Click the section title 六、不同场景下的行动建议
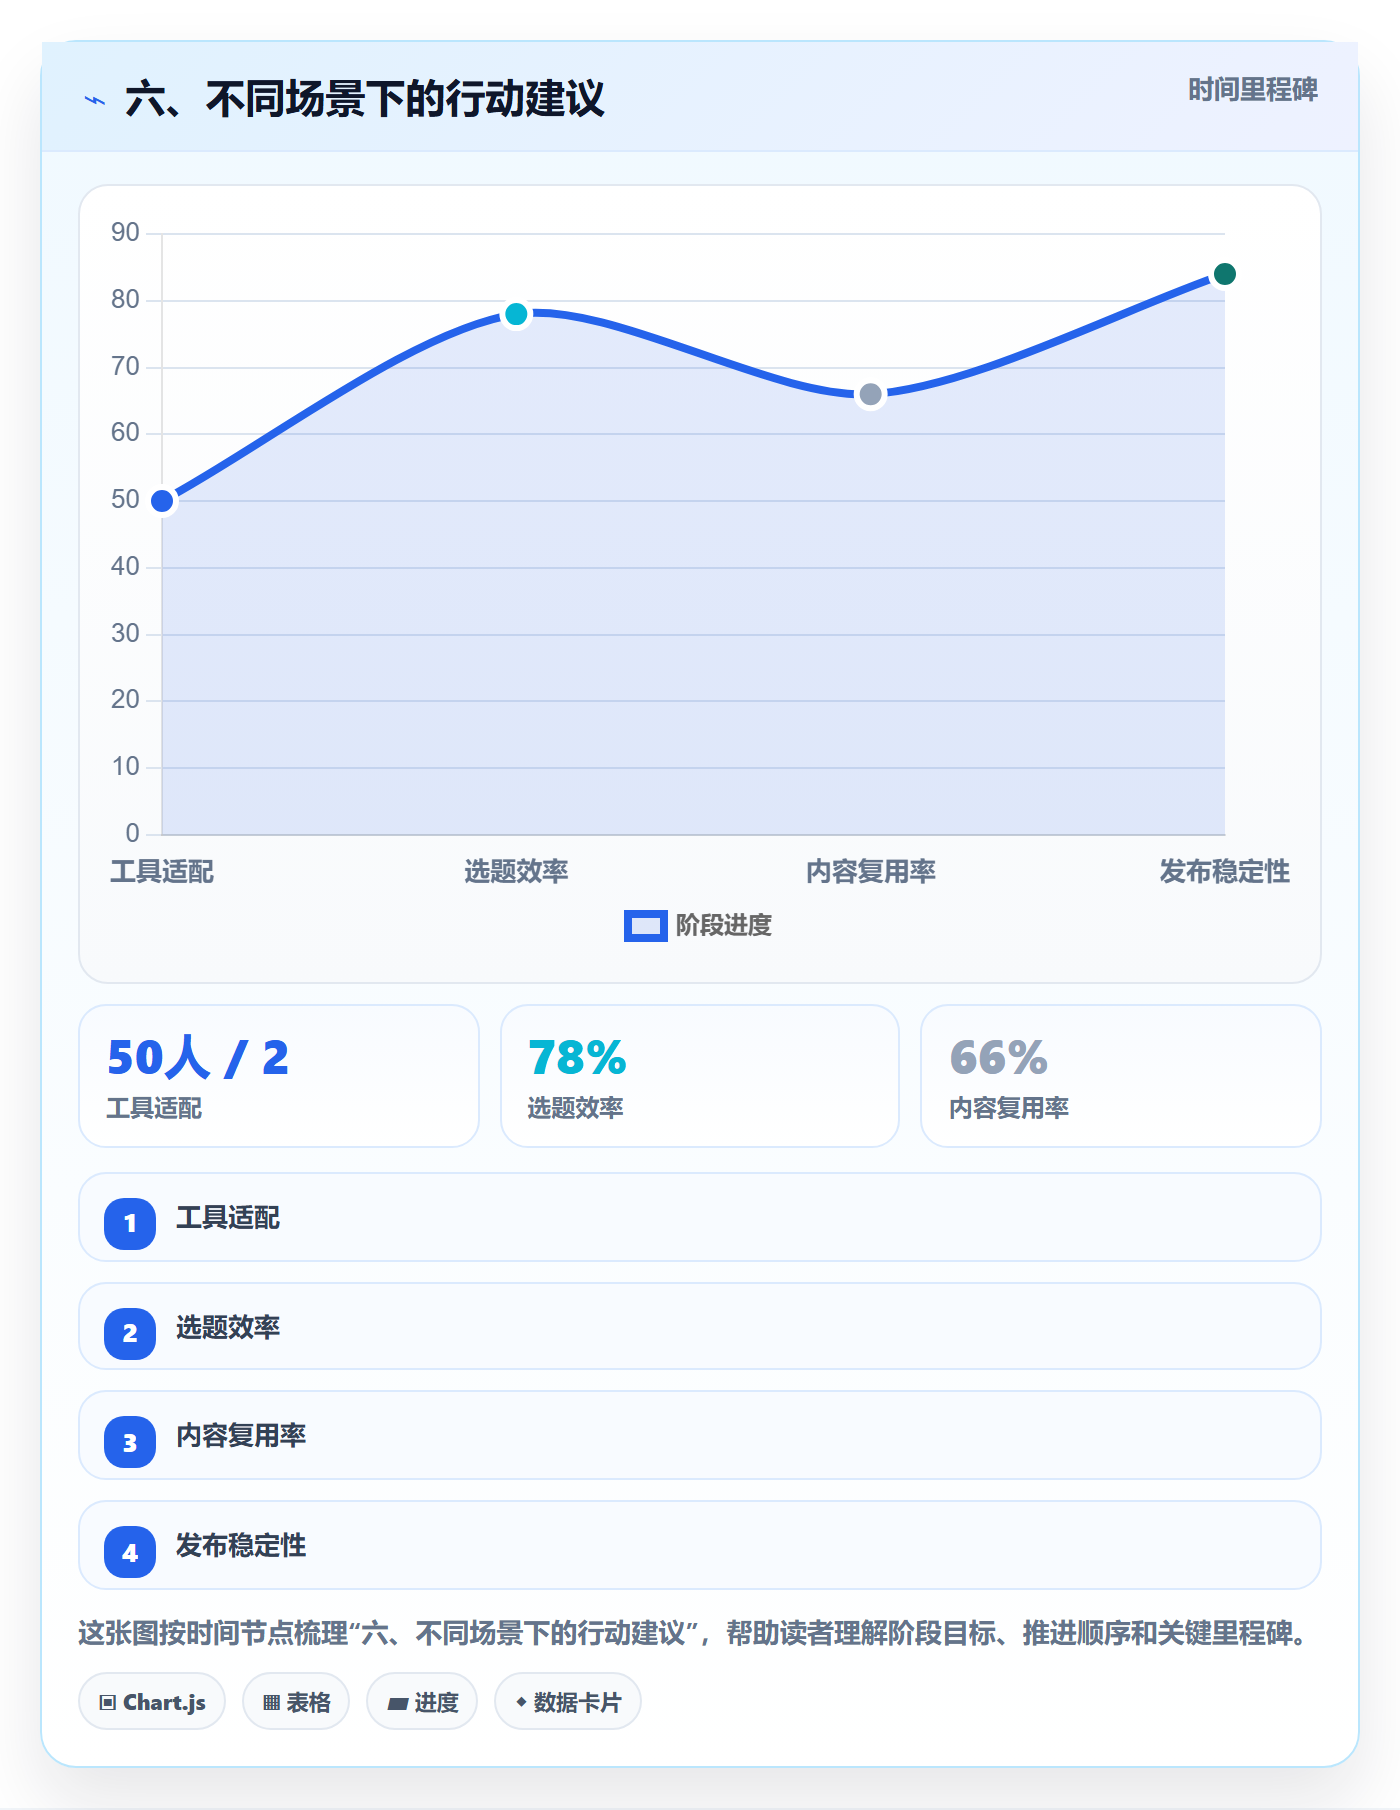Screen dimensions: 1400x1810 click(x=364, y=100)
